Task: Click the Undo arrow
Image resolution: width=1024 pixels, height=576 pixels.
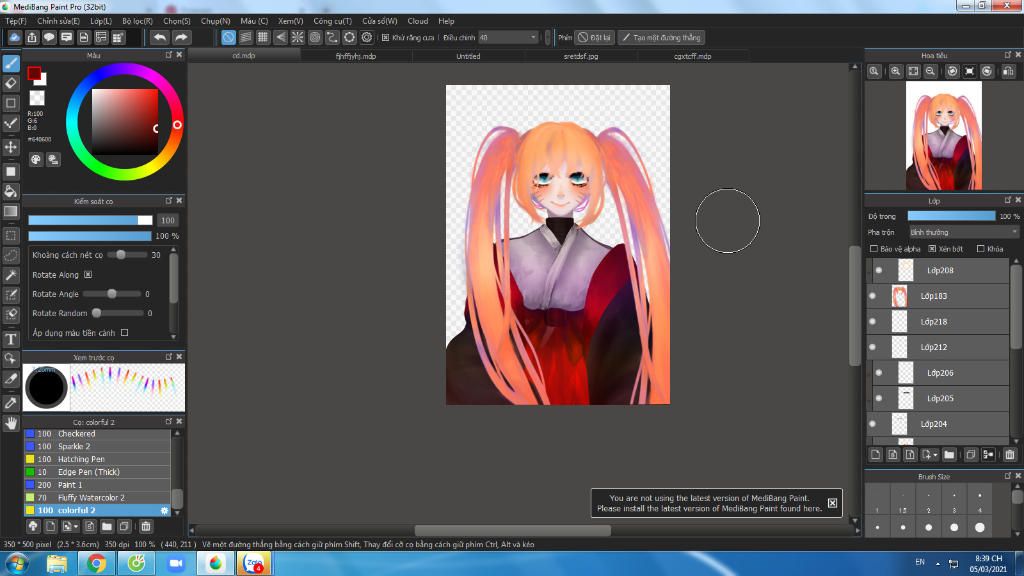Action: (x=159, y=37)
